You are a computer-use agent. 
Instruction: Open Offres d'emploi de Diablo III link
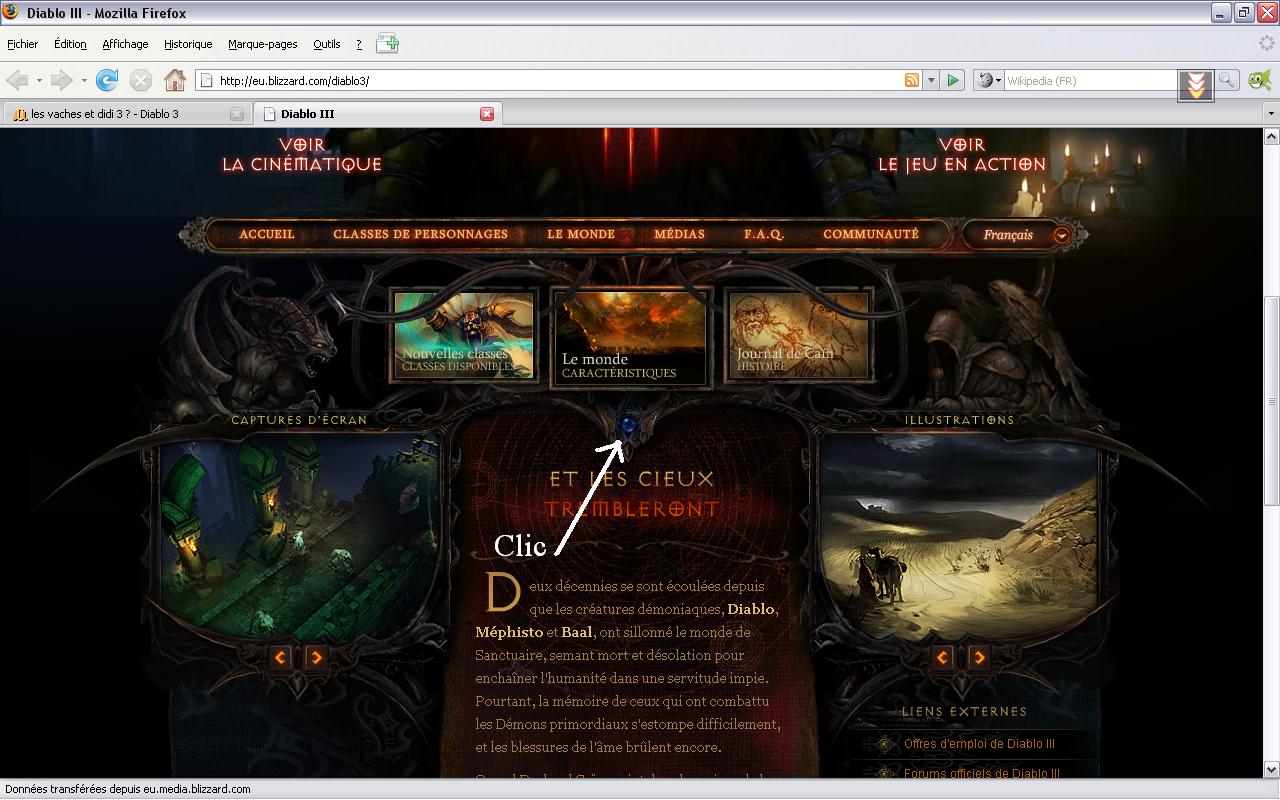tap(979, 744)
